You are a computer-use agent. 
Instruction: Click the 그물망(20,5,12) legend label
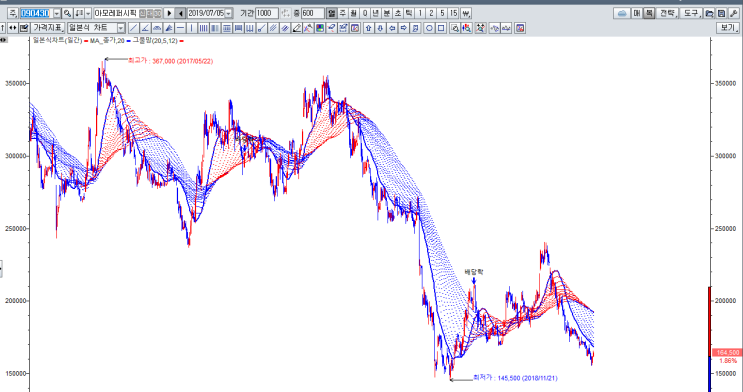155,41
